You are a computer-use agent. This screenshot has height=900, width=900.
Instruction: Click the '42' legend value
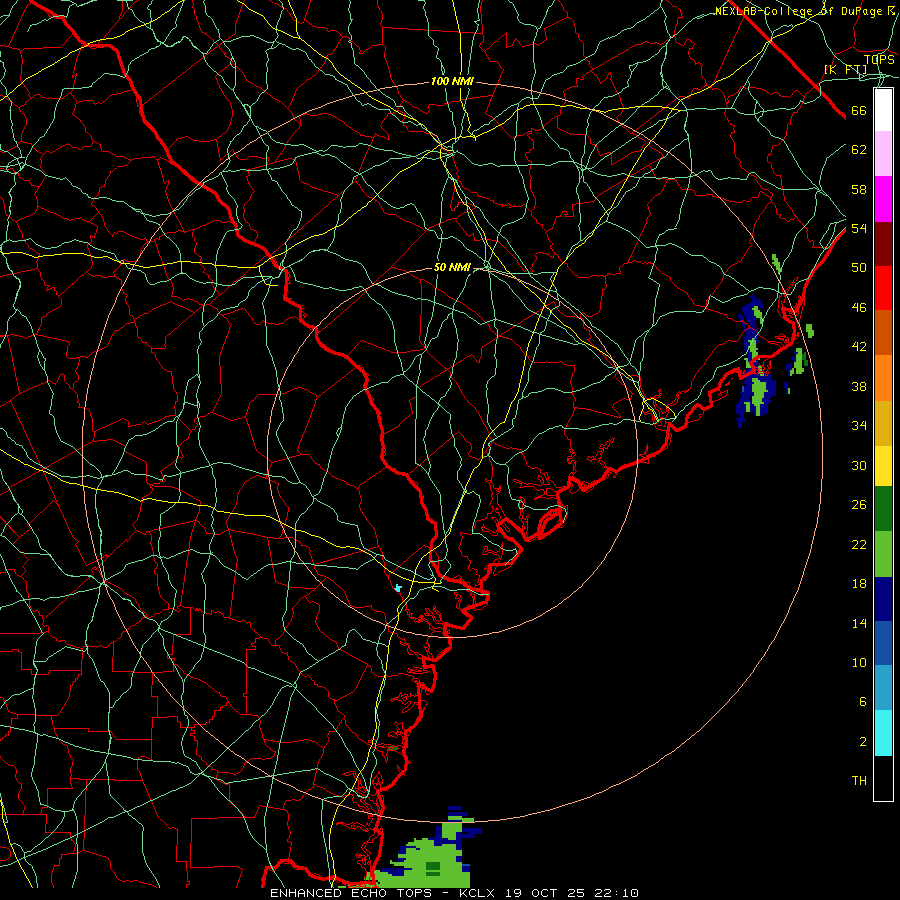click(x=859, y=346)
